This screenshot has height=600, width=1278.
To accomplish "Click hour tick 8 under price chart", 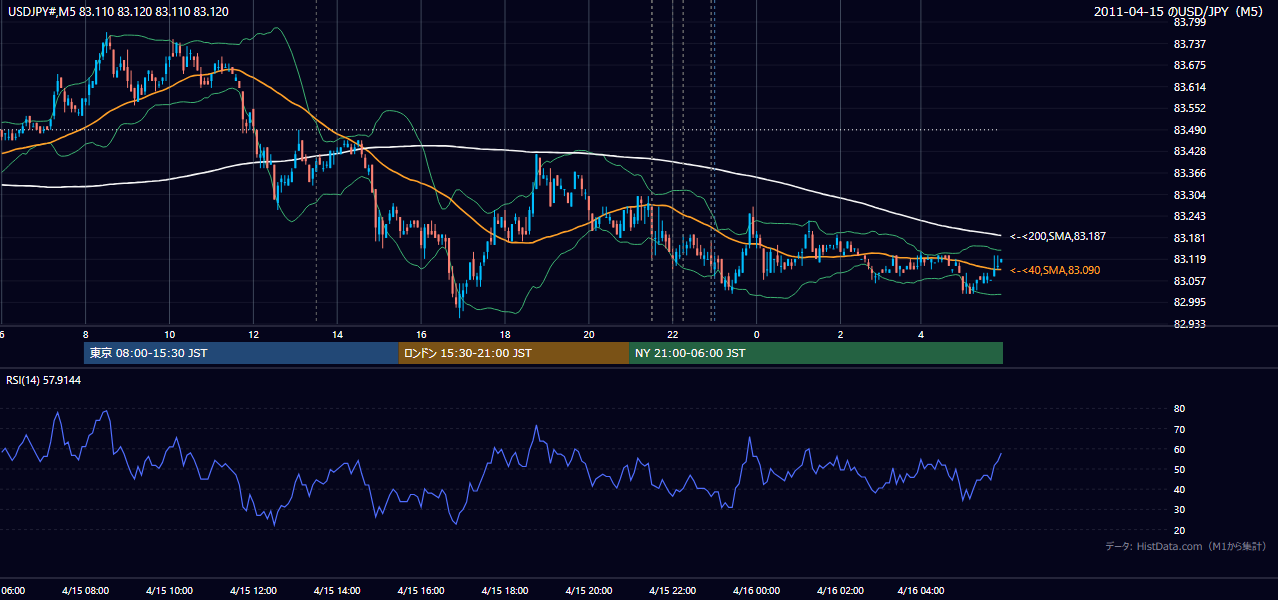I will tap(85, 335).
